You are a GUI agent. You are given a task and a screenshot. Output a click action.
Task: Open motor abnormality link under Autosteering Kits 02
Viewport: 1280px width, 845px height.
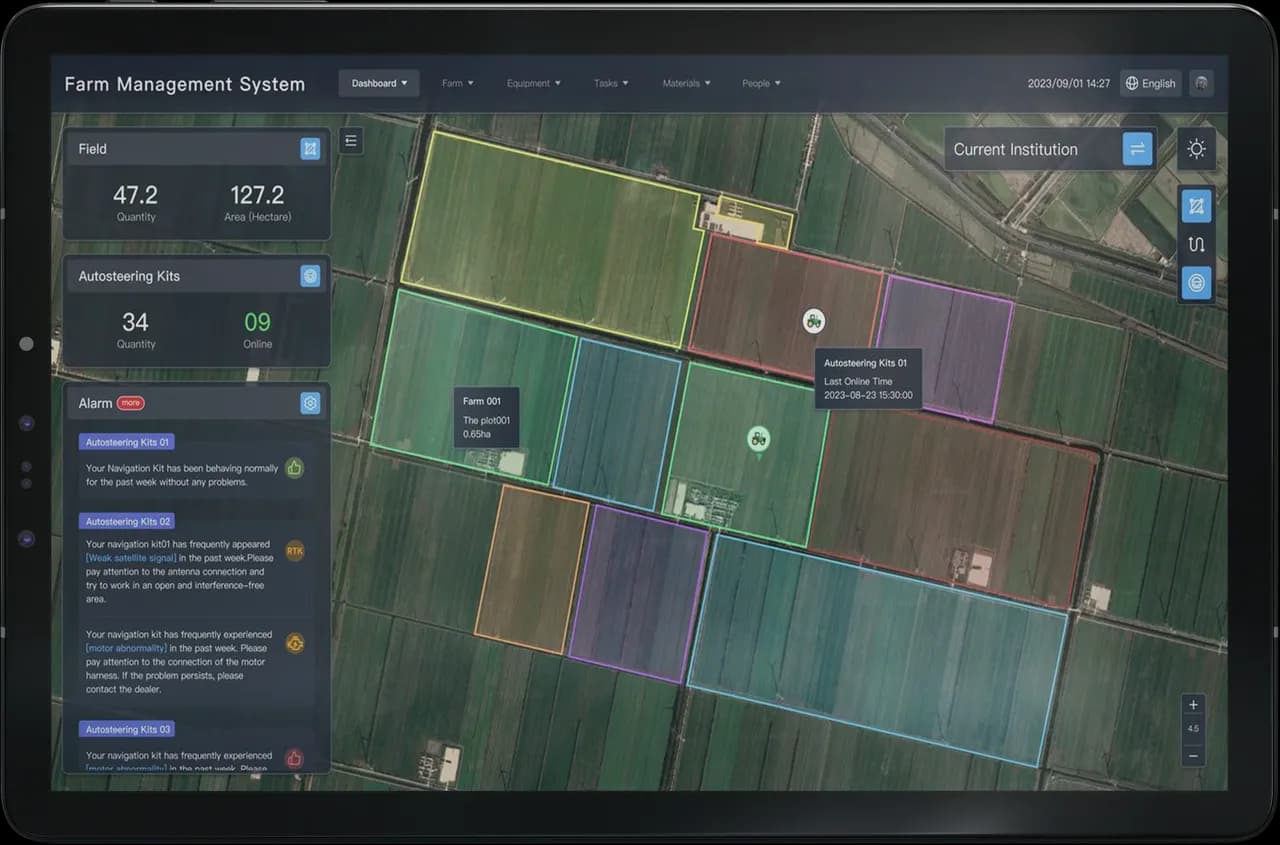(x=126, y=648)
